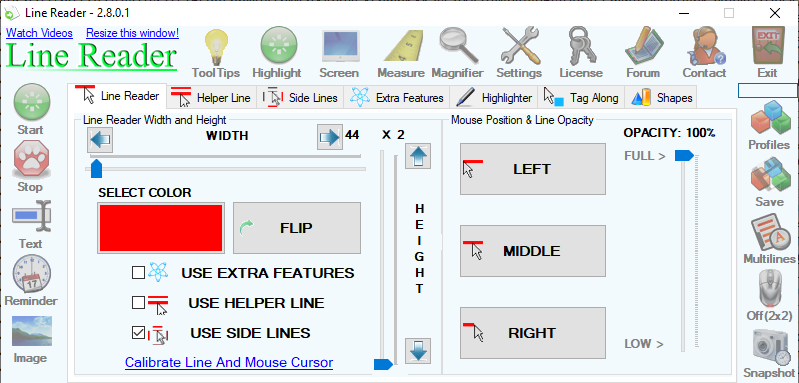
Task: Visit the Forum icon
Action: 644,46
